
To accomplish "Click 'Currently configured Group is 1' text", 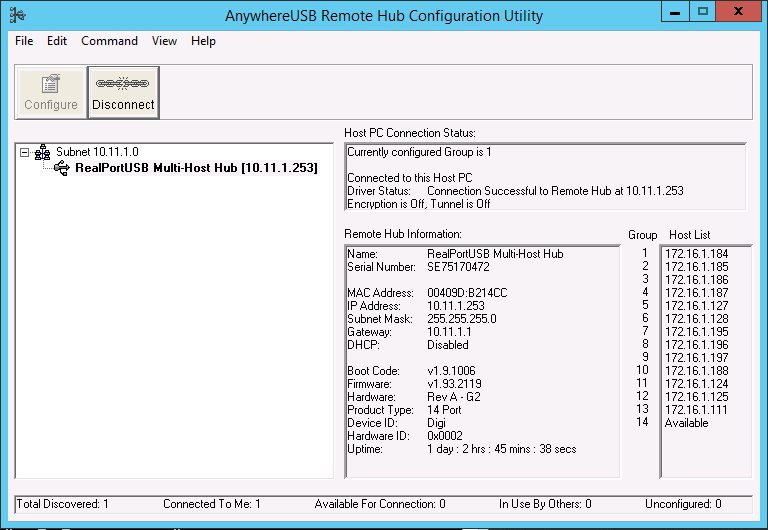I will coord(419,152).
